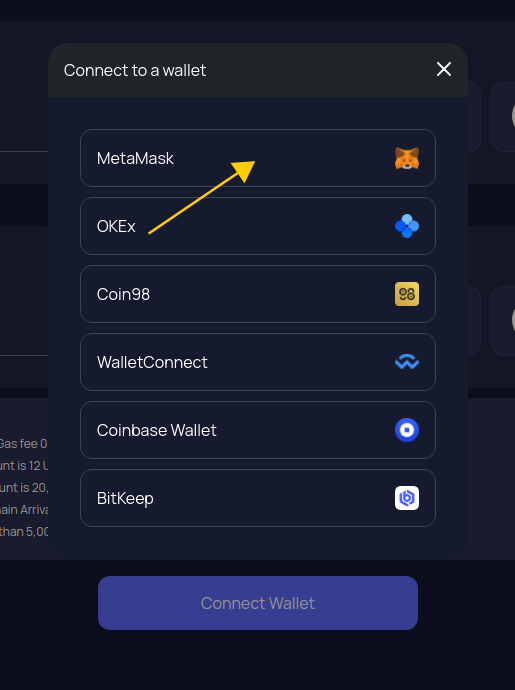The image size is (515, 690).
Task: Click the yellow Coin98 logo icon
Action: point(407,294)
